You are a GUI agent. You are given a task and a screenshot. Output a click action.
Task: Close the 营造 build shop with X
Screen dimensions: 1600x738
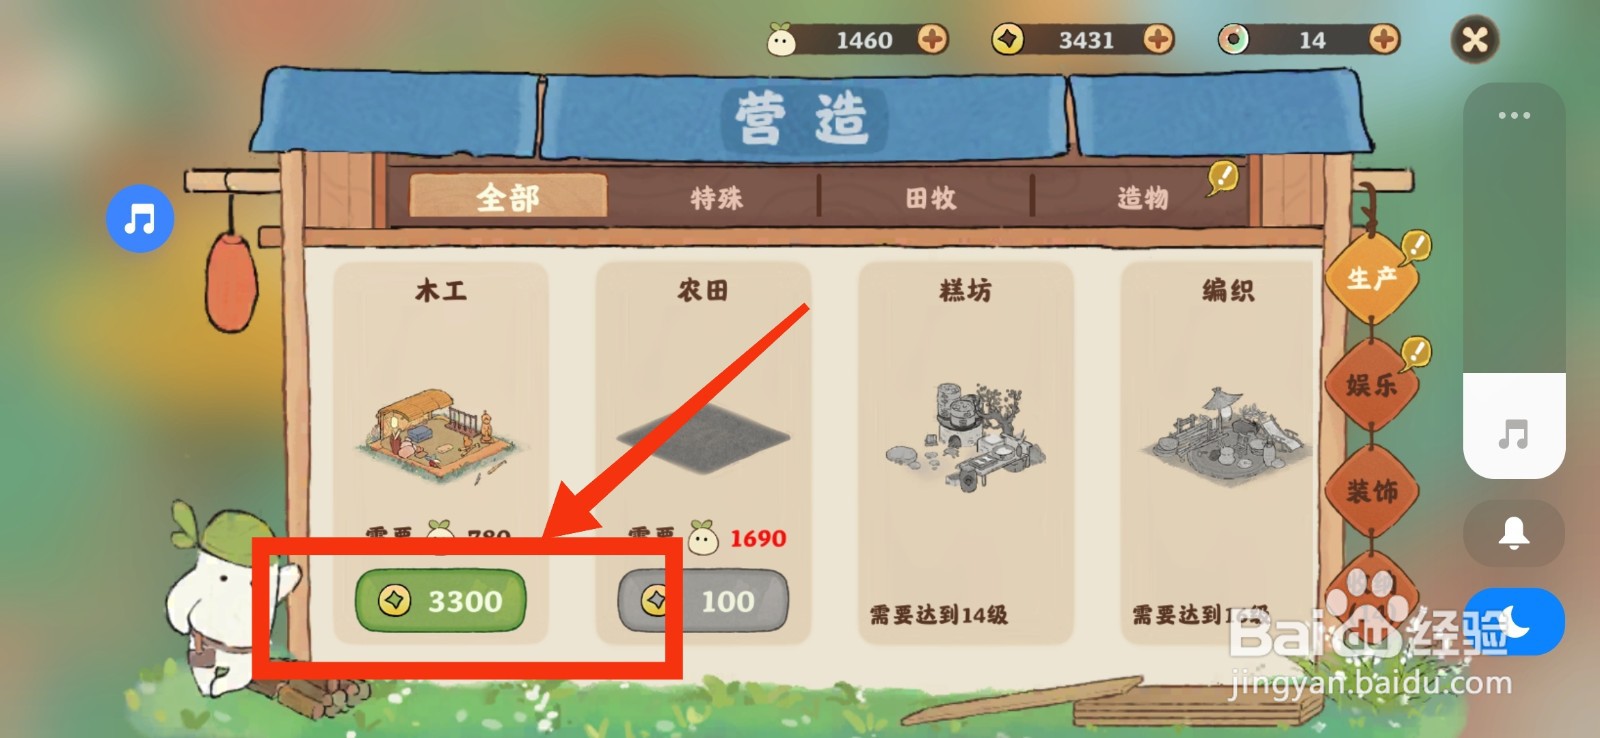pos(1475,40)
